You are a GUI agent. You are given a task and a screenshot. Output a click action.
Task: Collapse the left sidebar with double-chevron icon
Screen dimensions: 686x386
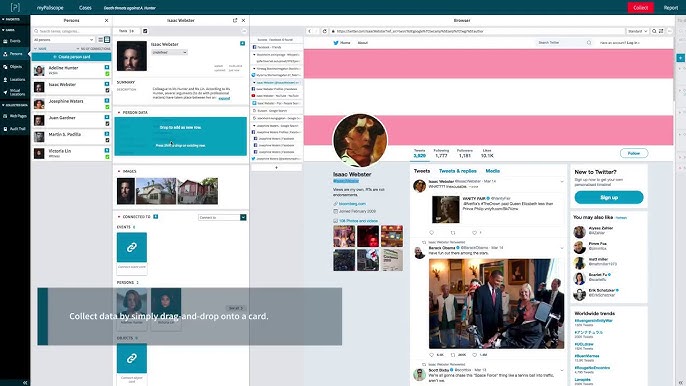coord(25,382)
